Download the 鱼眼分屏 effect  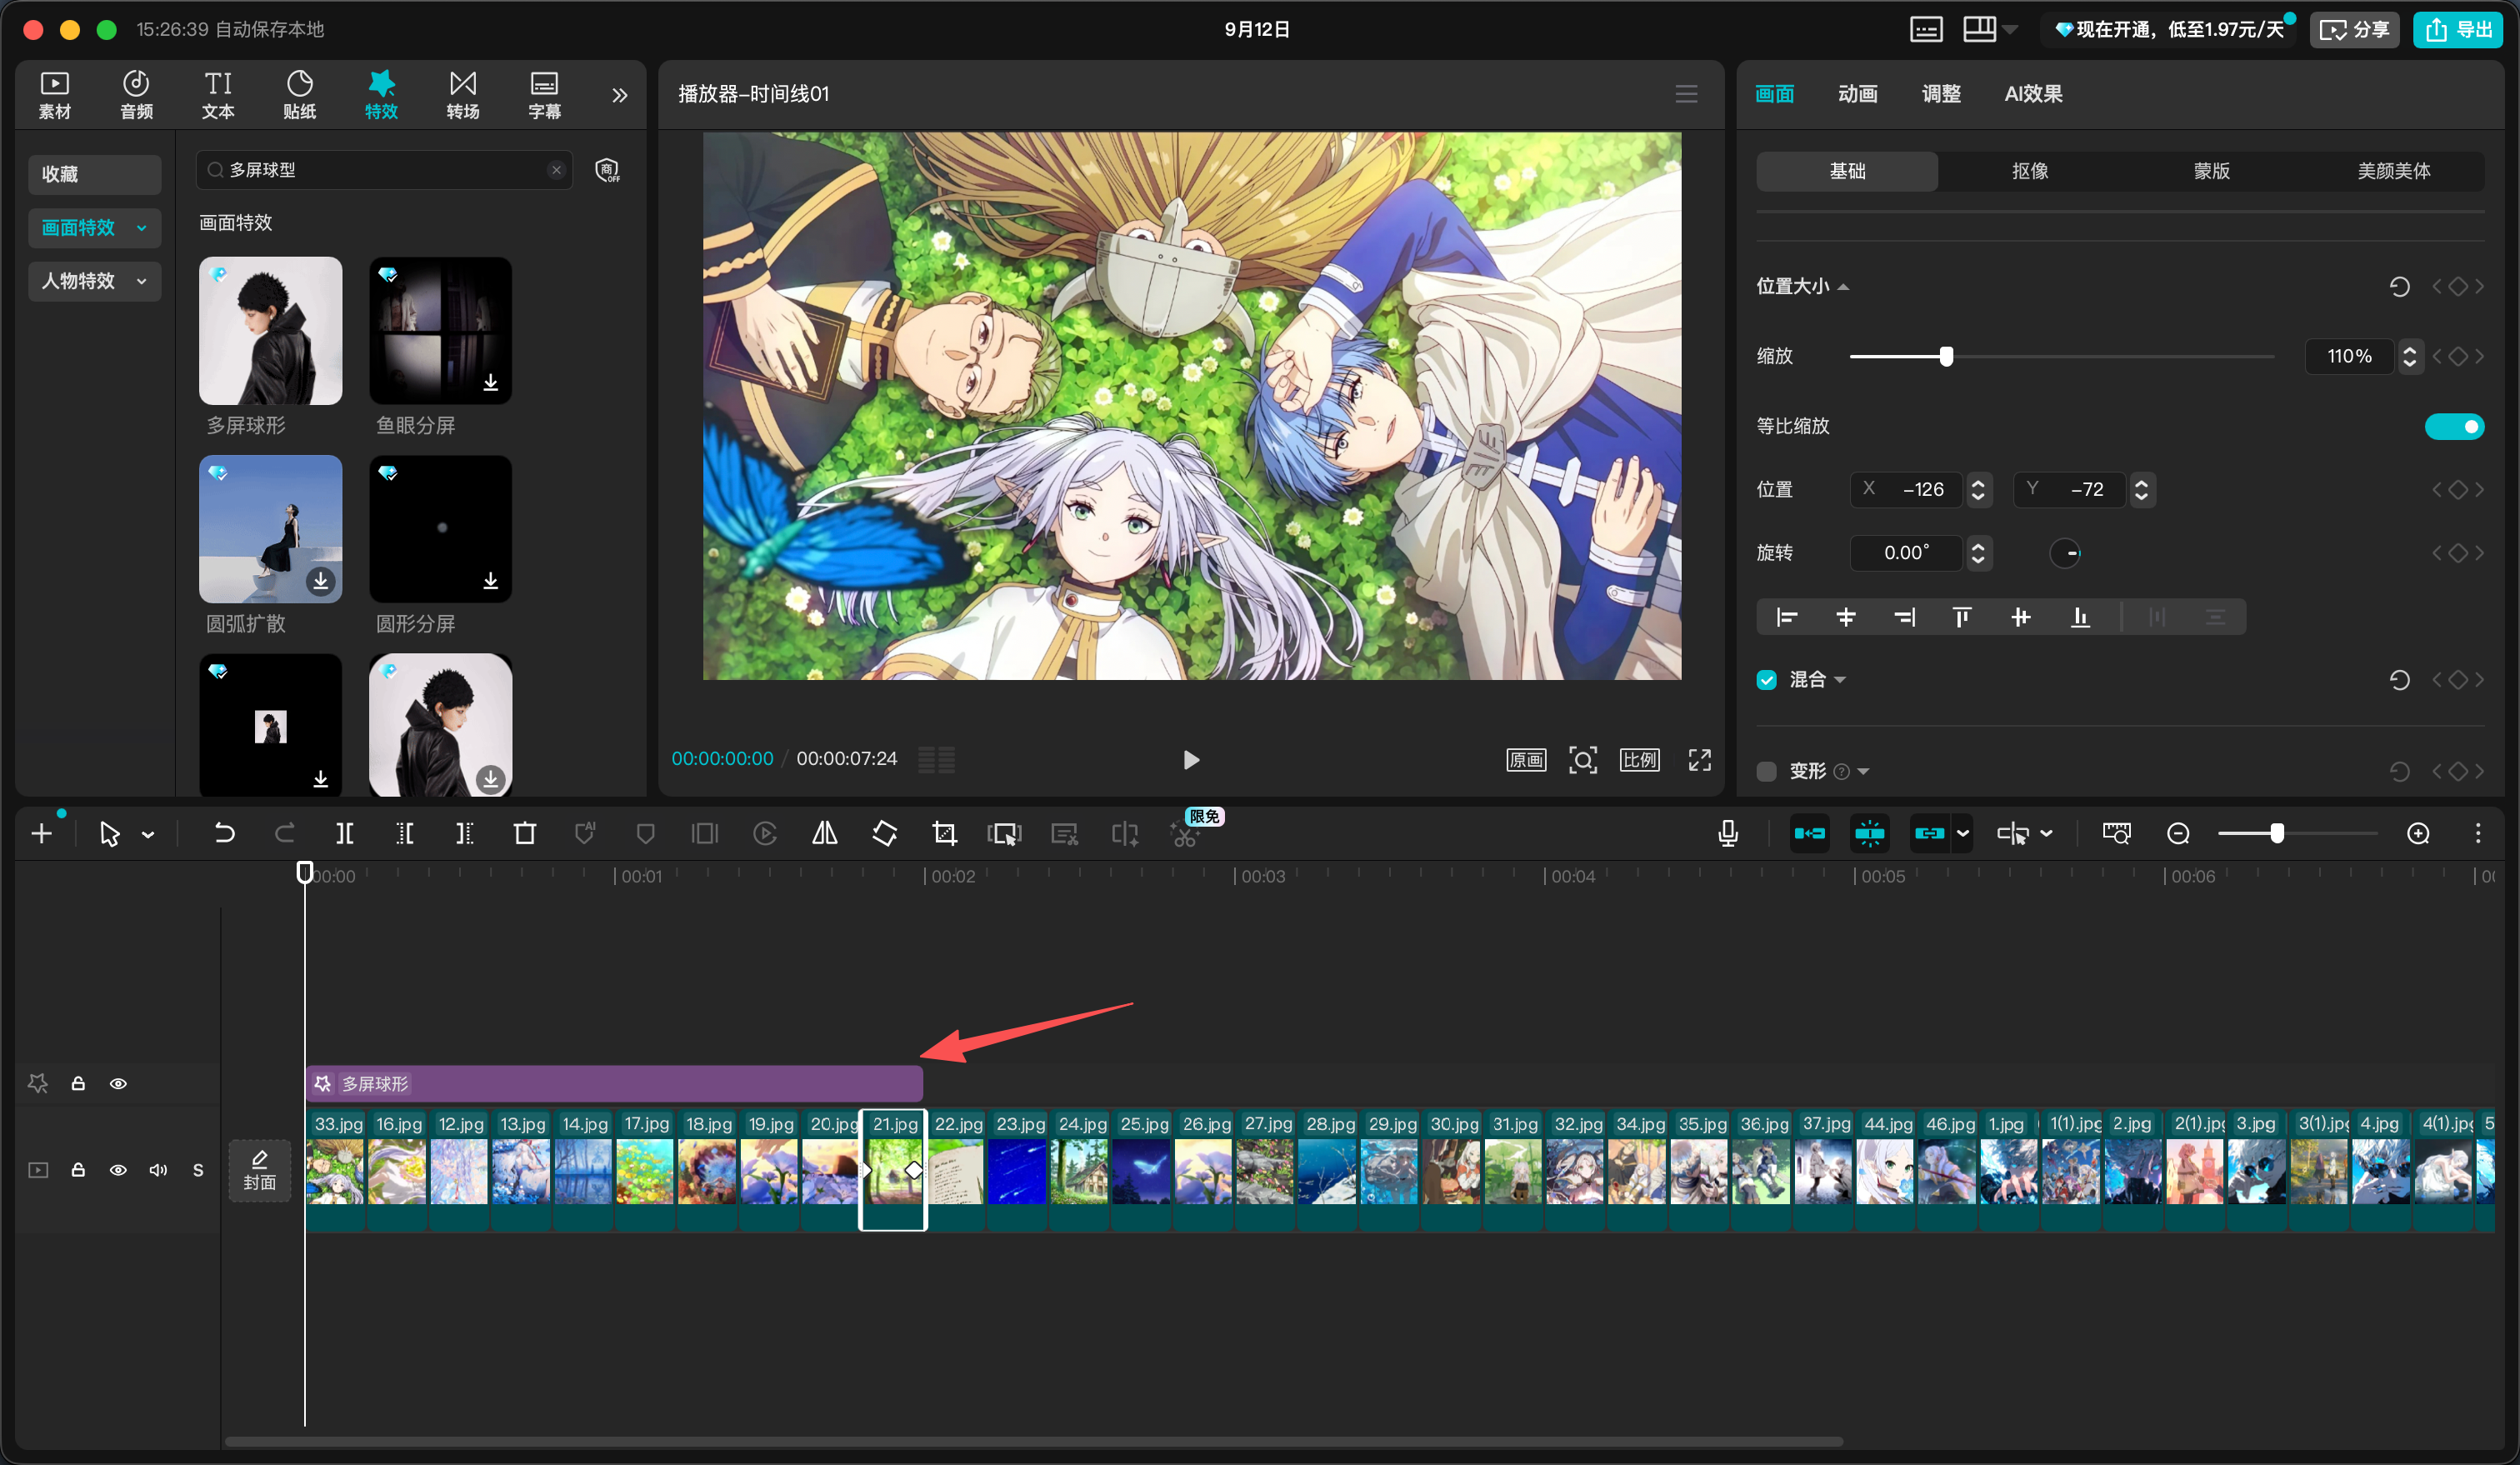coord(491,383)
